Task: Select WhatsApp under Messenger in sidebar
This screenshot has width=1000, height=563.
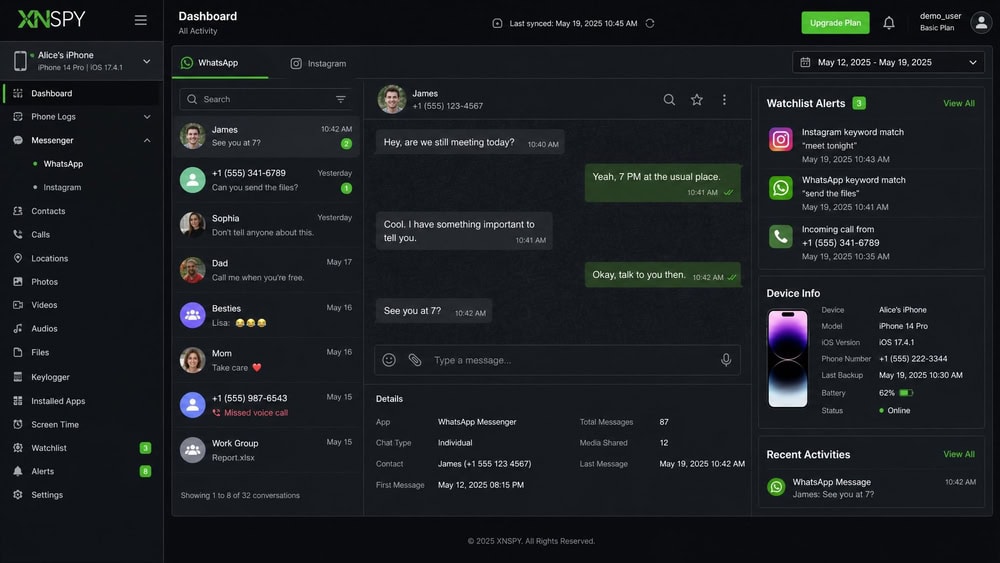Action: coord(63,164)
